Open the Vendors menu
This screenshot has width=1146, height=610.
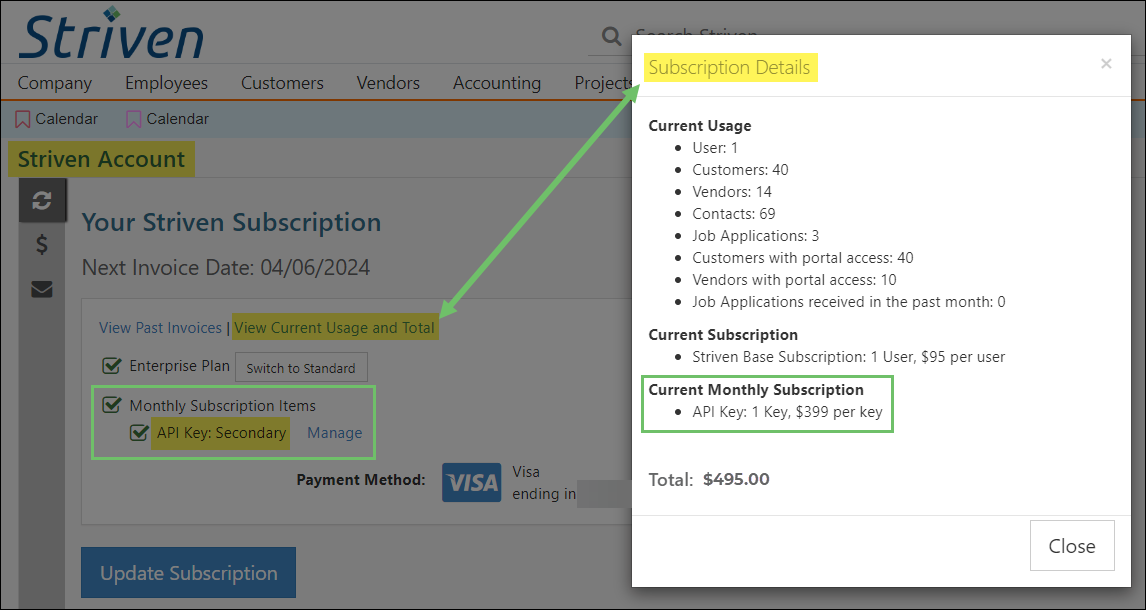coord(388,83)
